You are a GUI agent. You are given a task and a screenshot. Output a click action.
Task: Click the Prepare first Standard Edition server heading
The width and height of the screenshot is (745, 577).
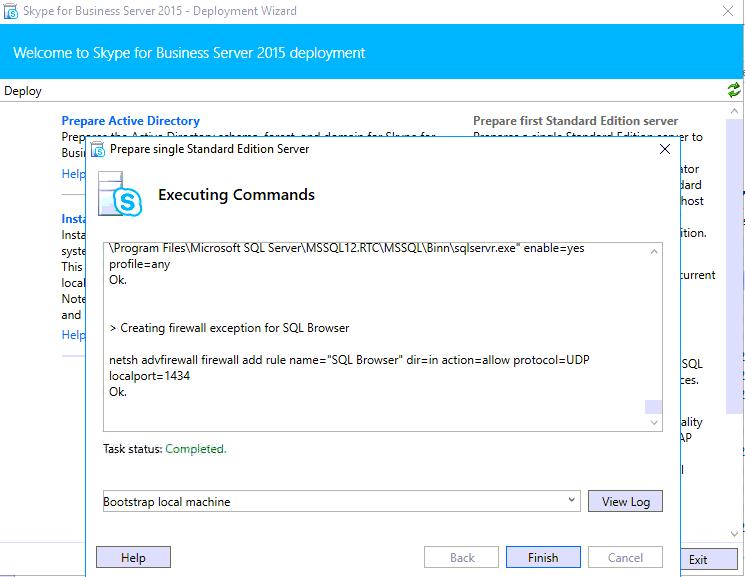pyautogui.click(x=575, y=121)
